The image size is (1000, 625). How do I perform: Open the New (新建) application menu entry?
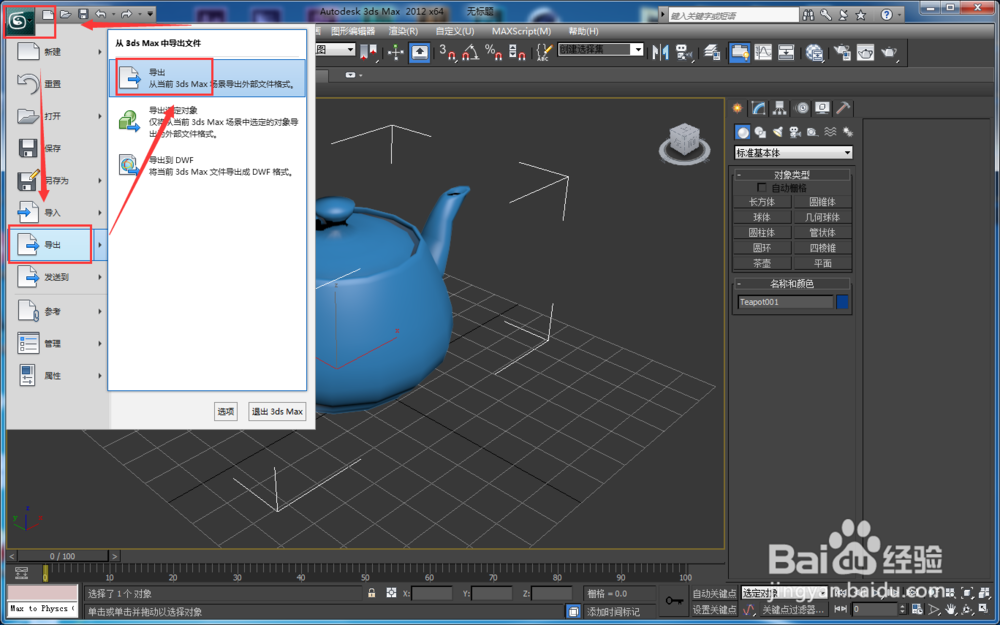[x=57, y=52]
